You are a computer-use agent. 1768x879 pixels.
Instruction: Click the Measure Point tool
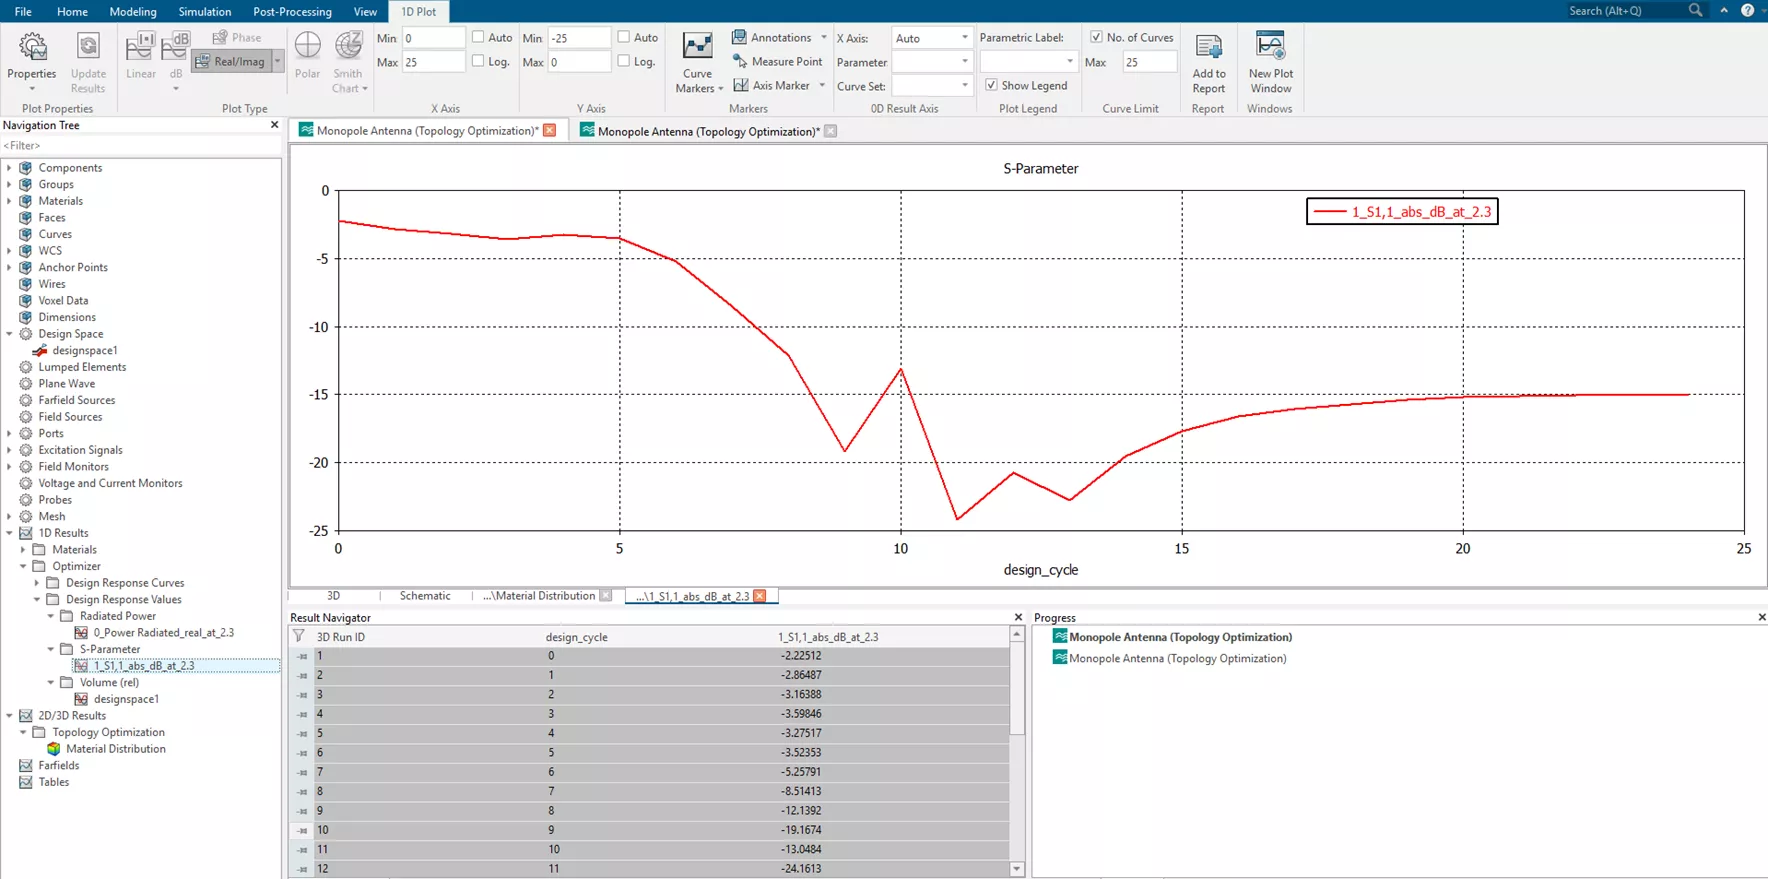click(x=778, y=62)
